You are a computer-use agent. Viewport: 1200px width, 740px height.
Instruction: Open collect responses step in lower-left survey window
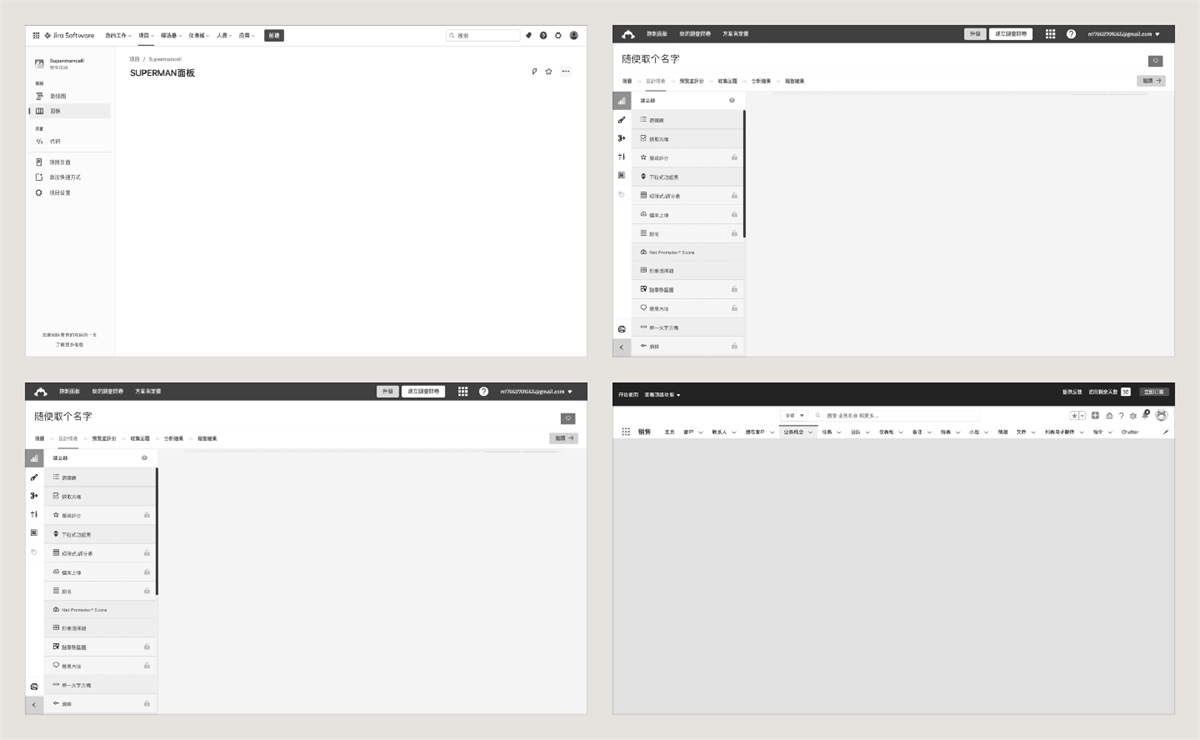click(139, 438)
